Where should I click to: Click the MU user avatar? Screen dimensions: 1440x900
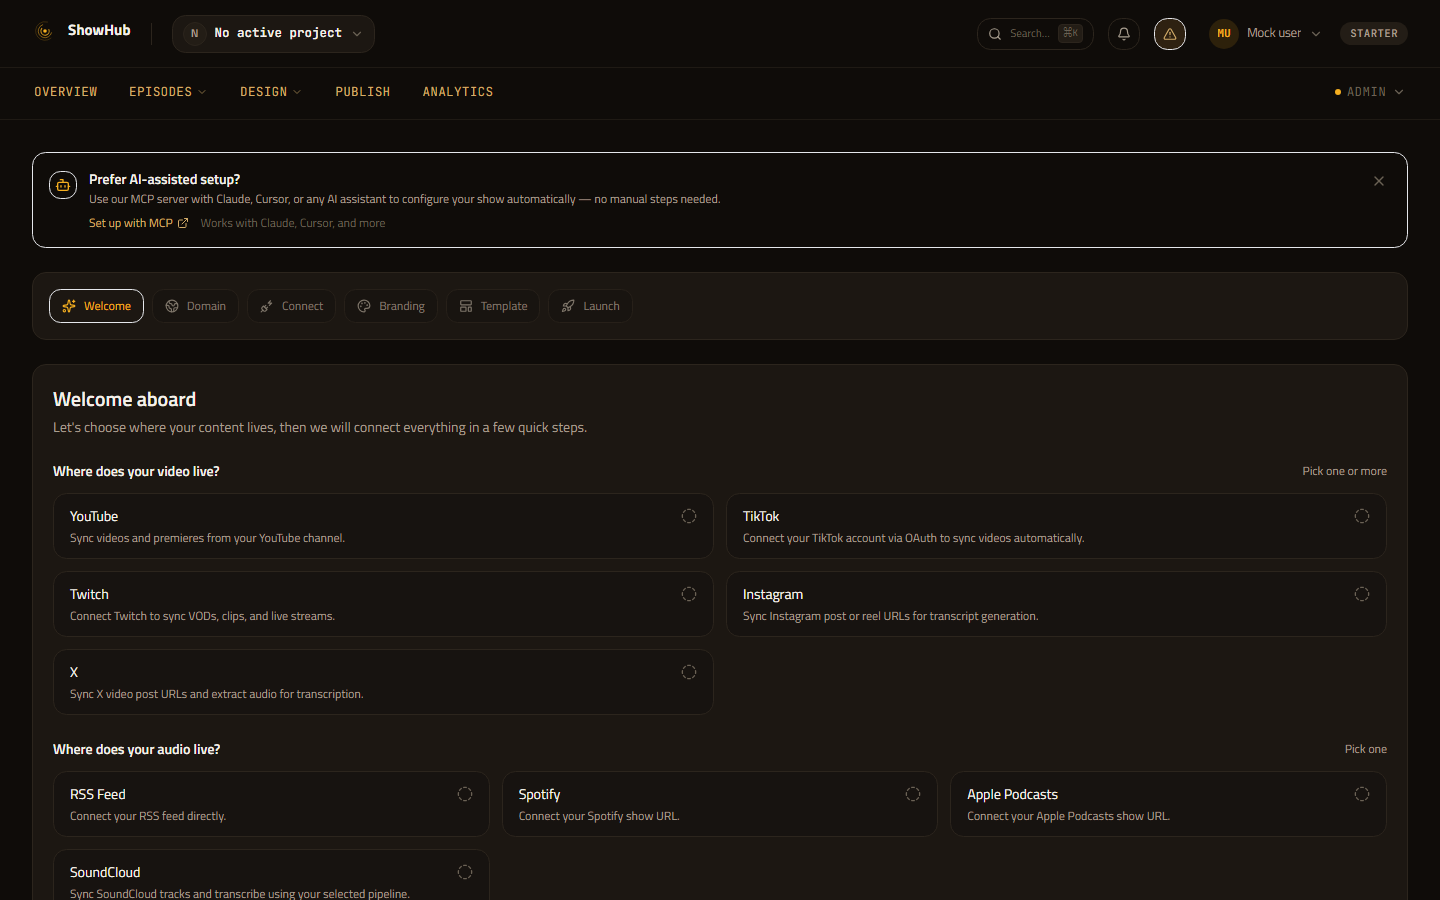click(x=1224, y=34)
